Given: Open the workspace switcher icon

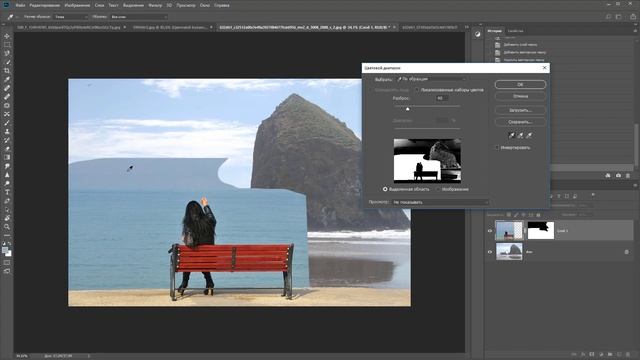Looking at the screenshot, I should [x=618, y=17].
